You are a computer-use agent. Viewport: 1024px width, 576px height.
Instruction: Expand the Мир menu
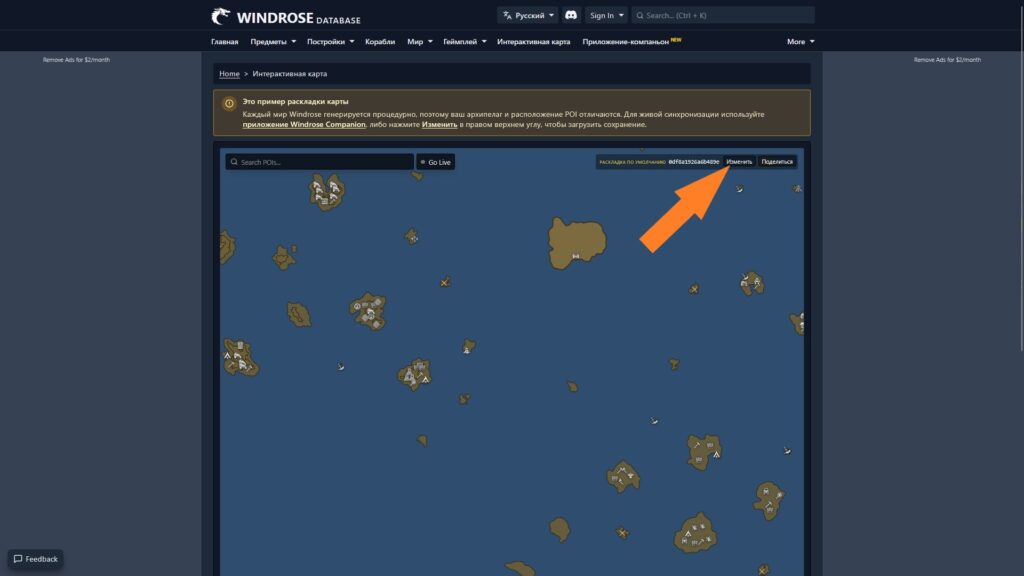[420, 41]
